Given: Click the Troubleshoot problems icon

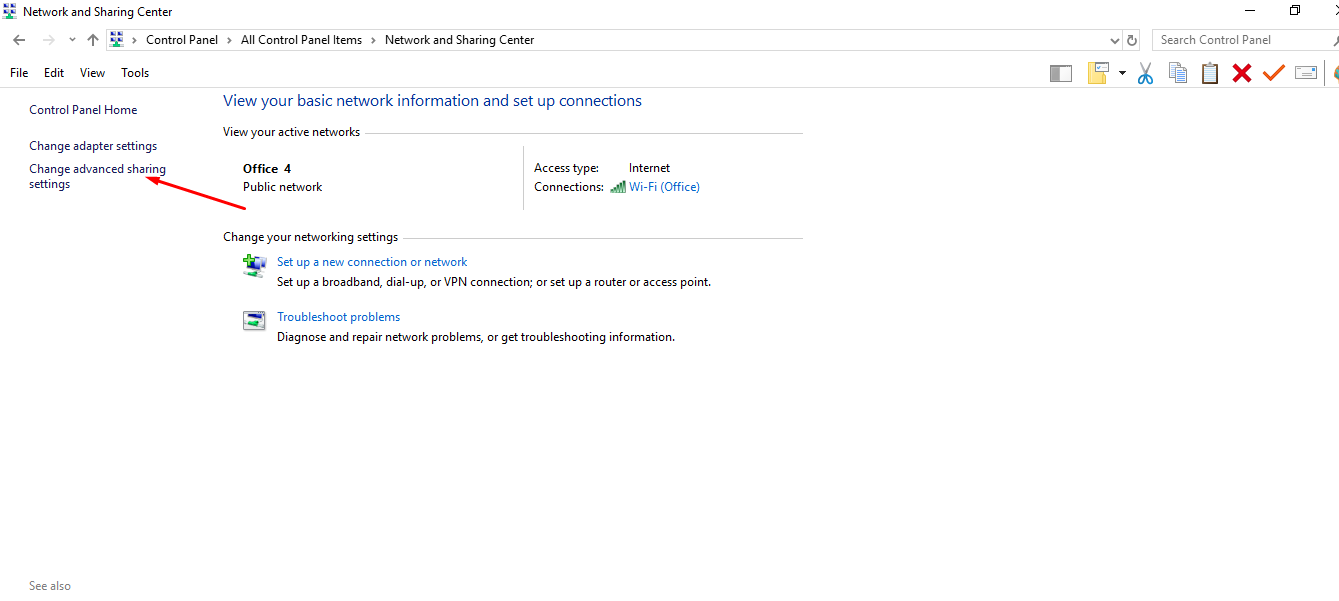Looking at the screenshot, I should pos(254,320).
